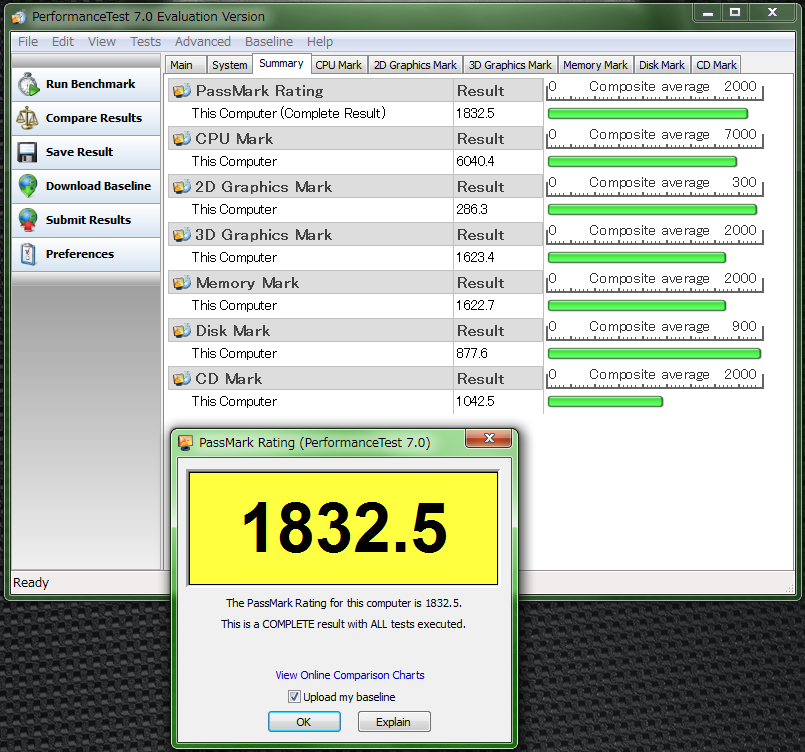Open the Help menu

[320, 42]
